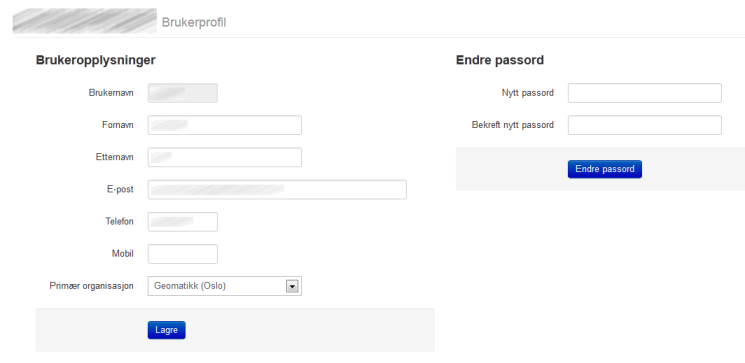Focus the Bekreft nytt passord field

coord(644,125)
